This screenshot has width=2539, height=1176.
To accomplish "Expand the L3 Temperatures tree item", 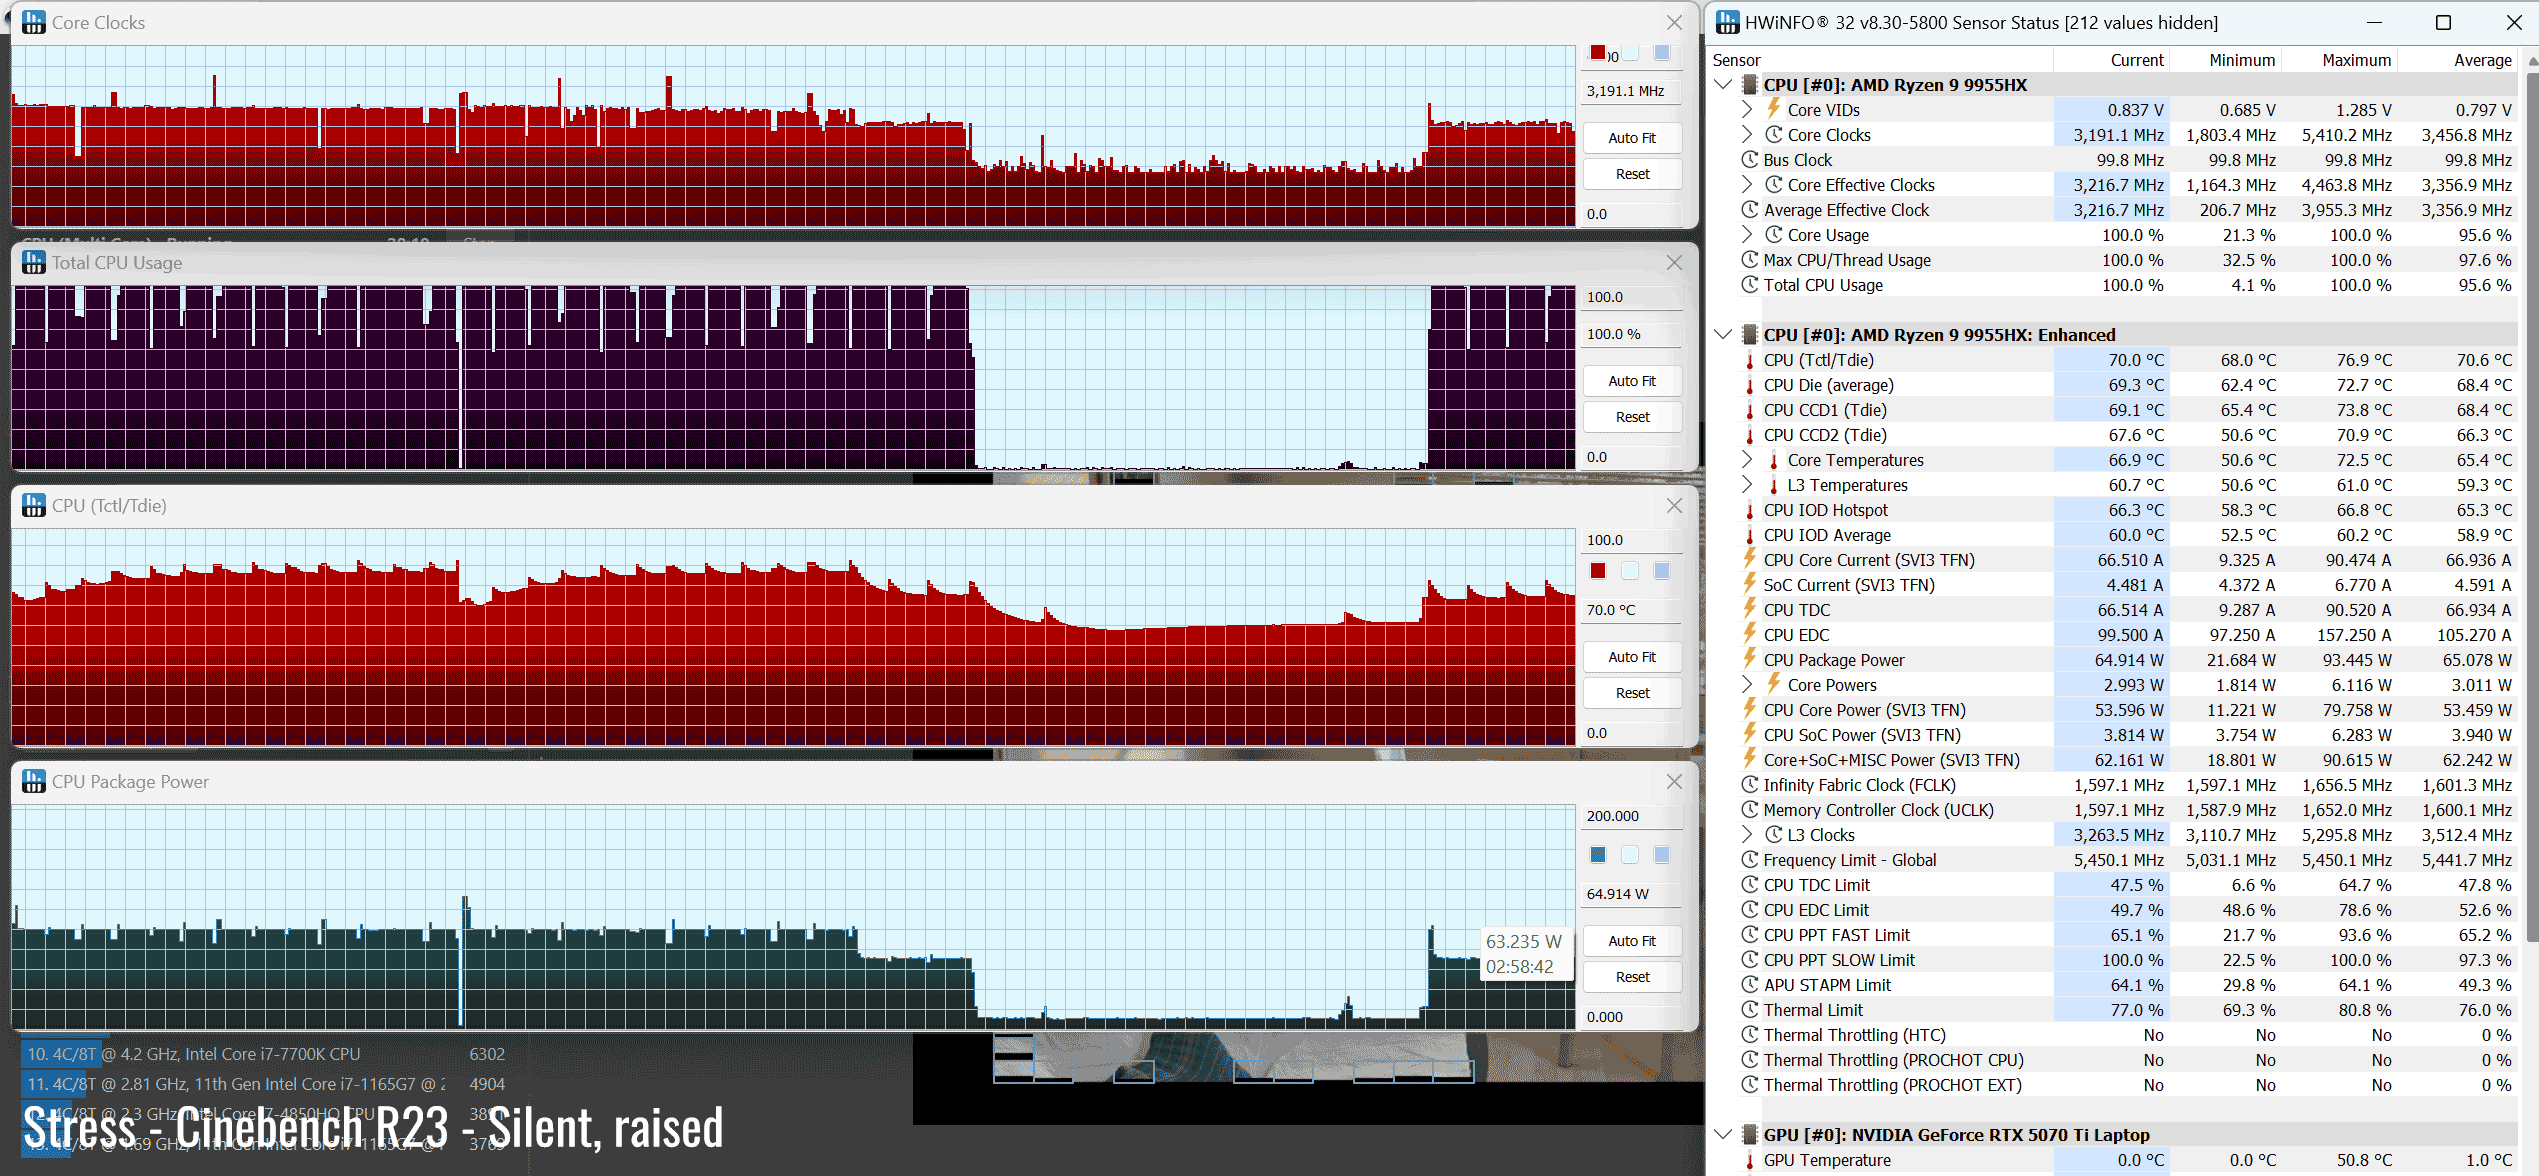I will coord(1747,484).
